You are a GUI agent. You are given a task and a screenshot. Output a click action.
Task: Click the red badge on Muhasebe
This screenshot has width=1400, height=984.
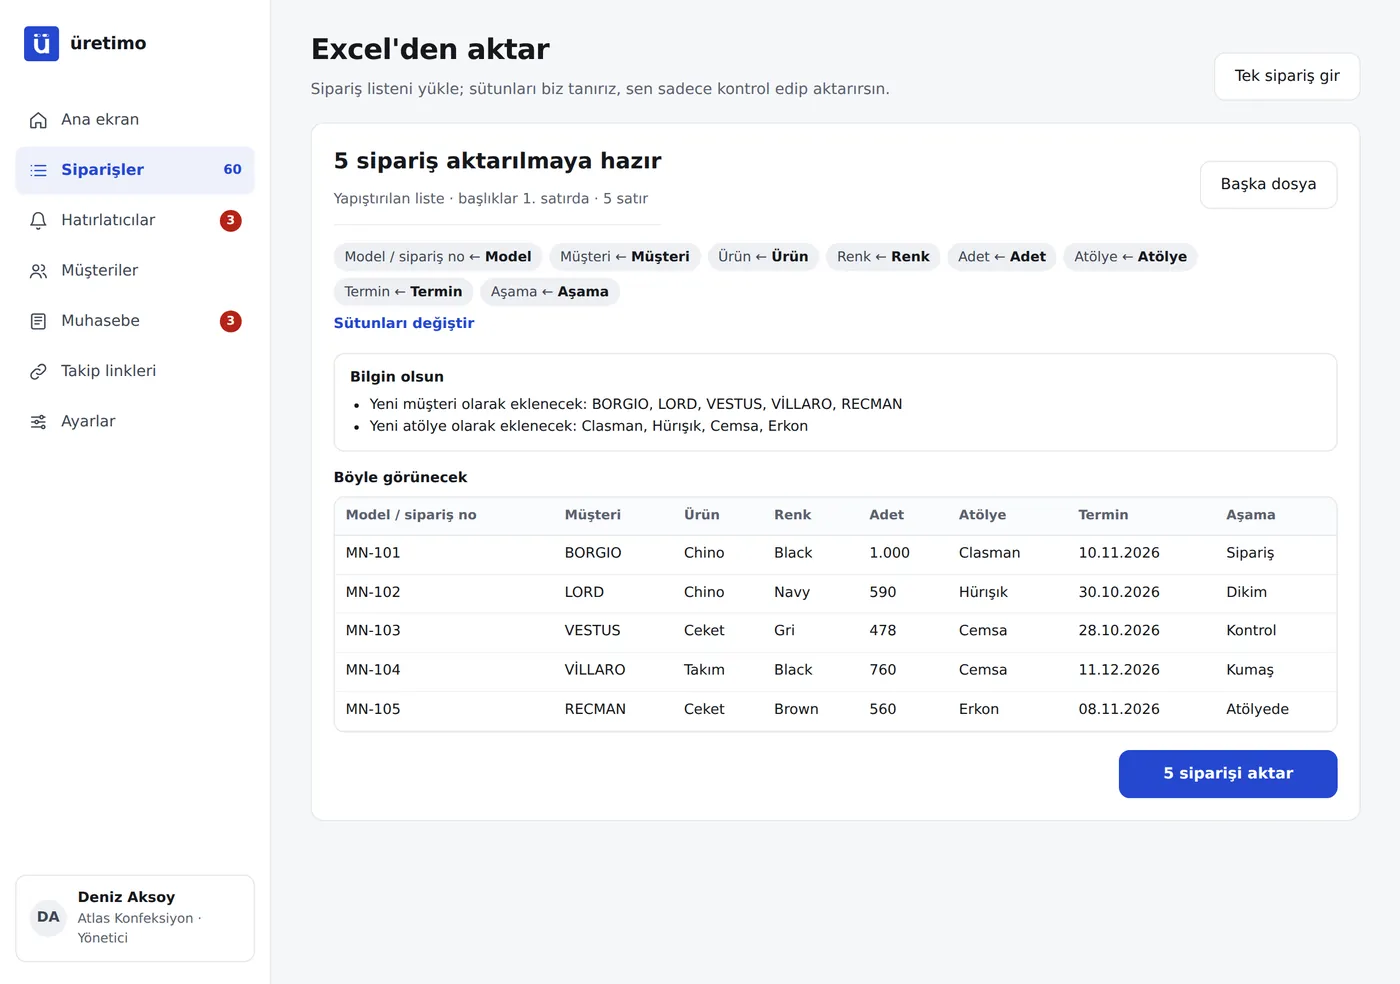(231, 321)
